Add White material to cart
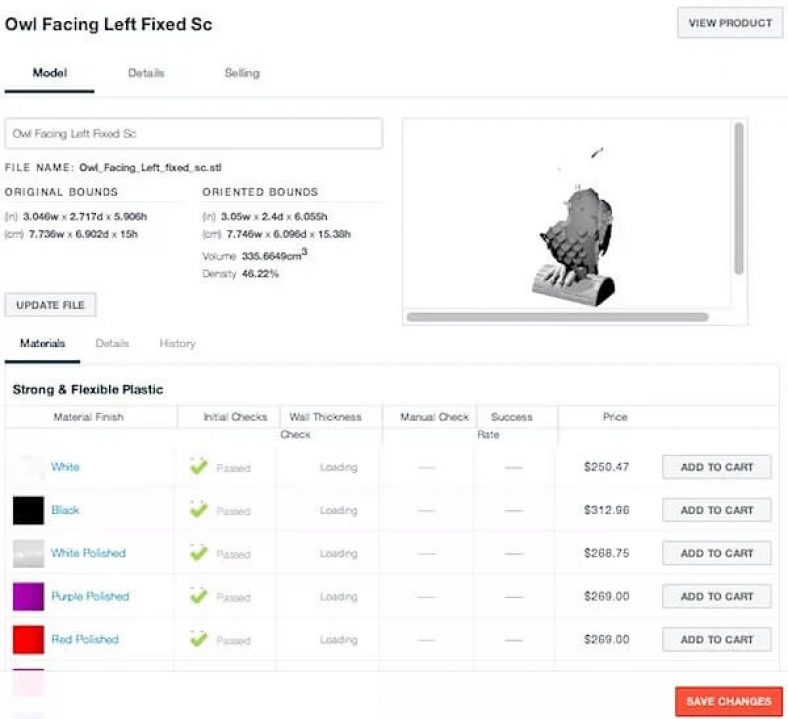Image resolution: width=788 pixels, height=719 pixels. (x=717, y=467)
